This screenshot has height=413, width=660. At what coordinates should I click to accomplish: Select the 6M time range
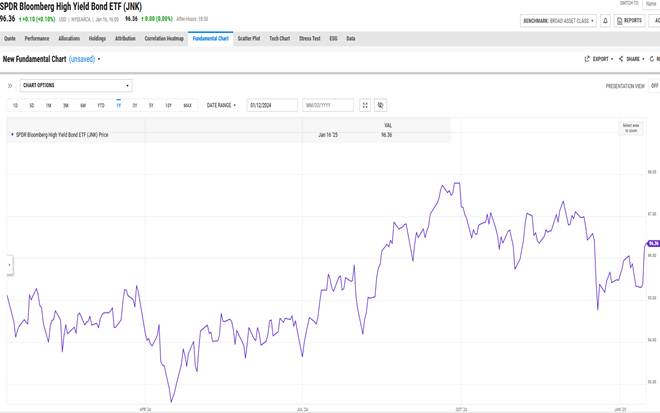(83, 105)
